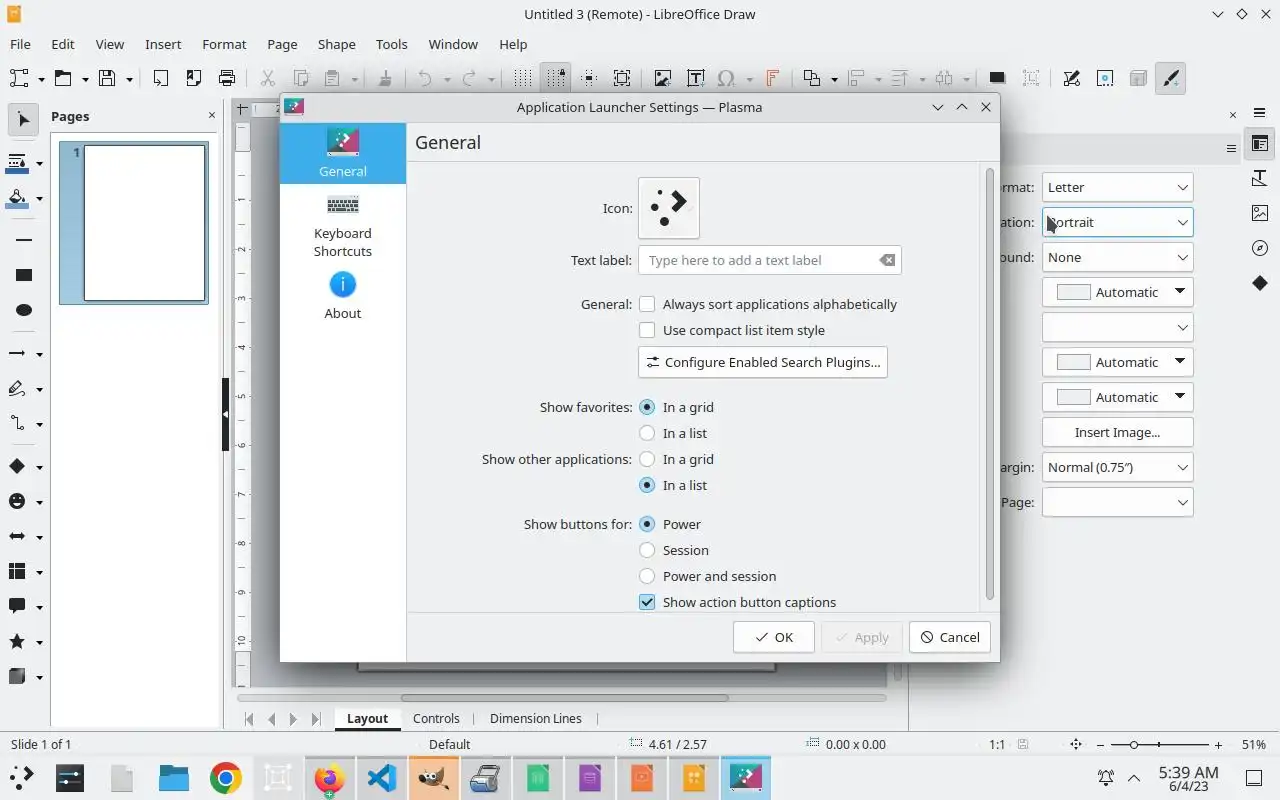Screen dimensions: 1280x800
Task: Clear the Text label field using clear icon
Action: pos(887,260)
